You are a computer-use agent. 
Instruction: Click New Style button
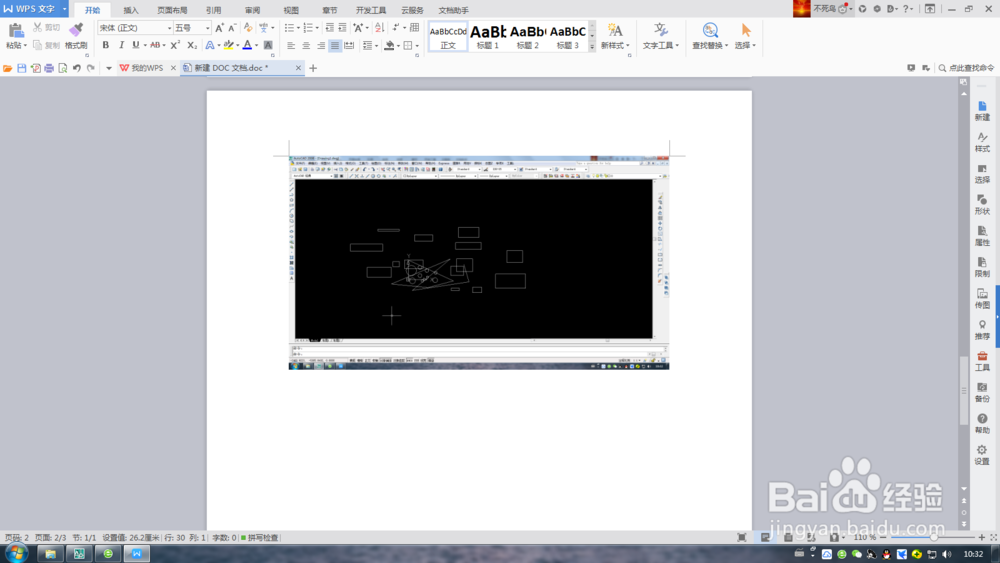click(615, 36)
